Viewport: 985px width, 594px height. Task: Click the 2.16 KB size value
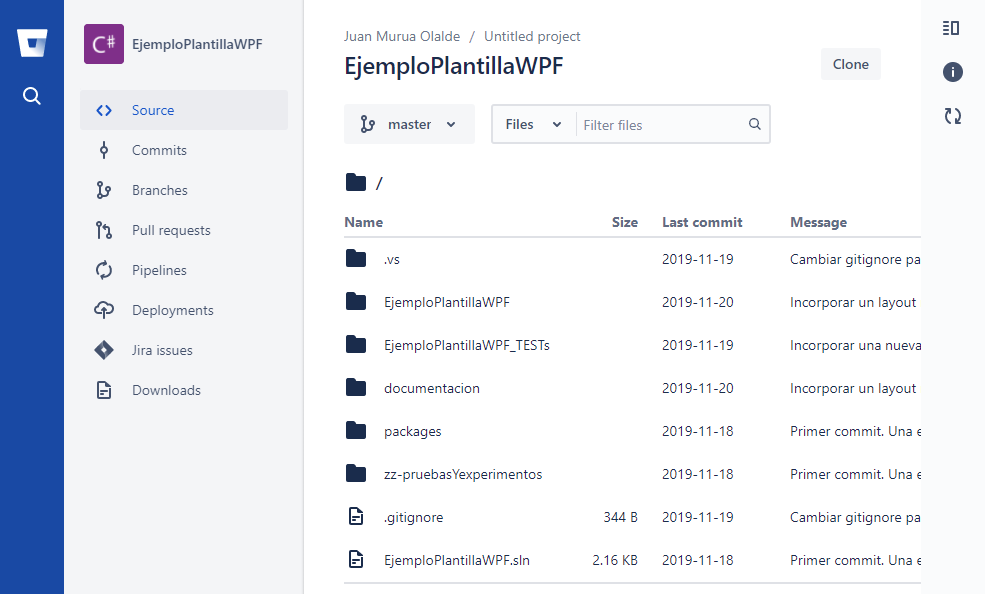coord(615,560)
